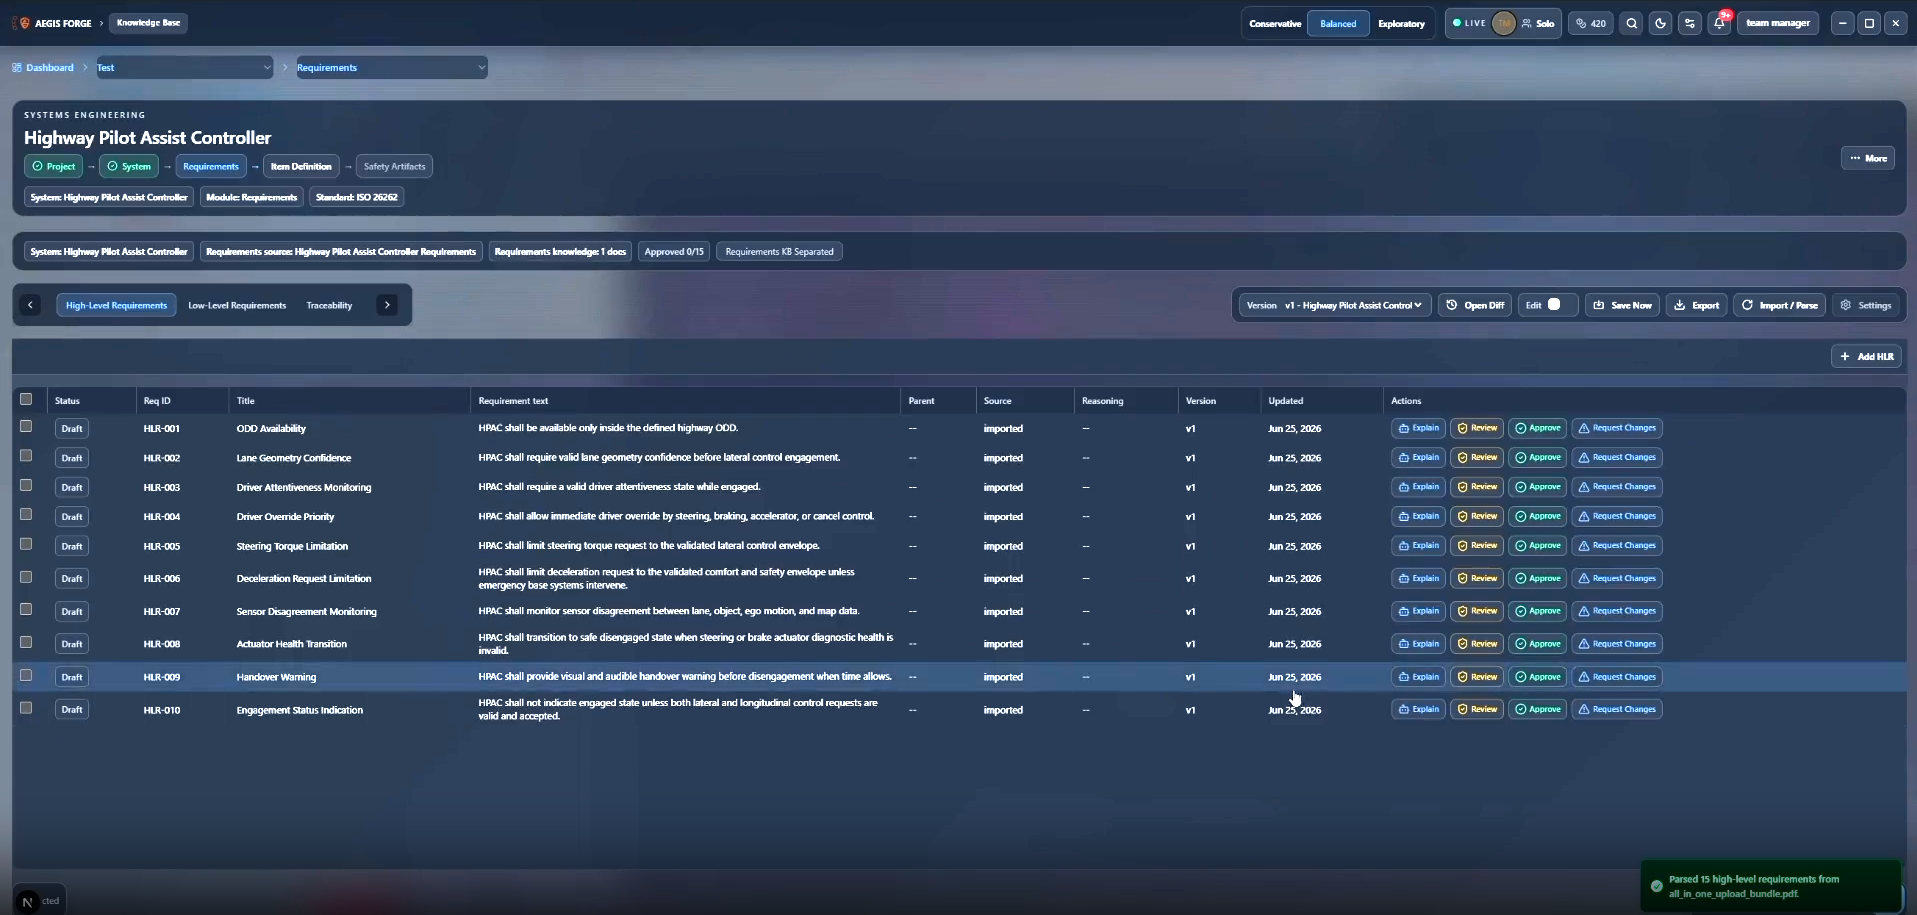This screenshot has height=915, width=1917.
Task: Open search via the magnifier icon
Action: pos(1632,23)
